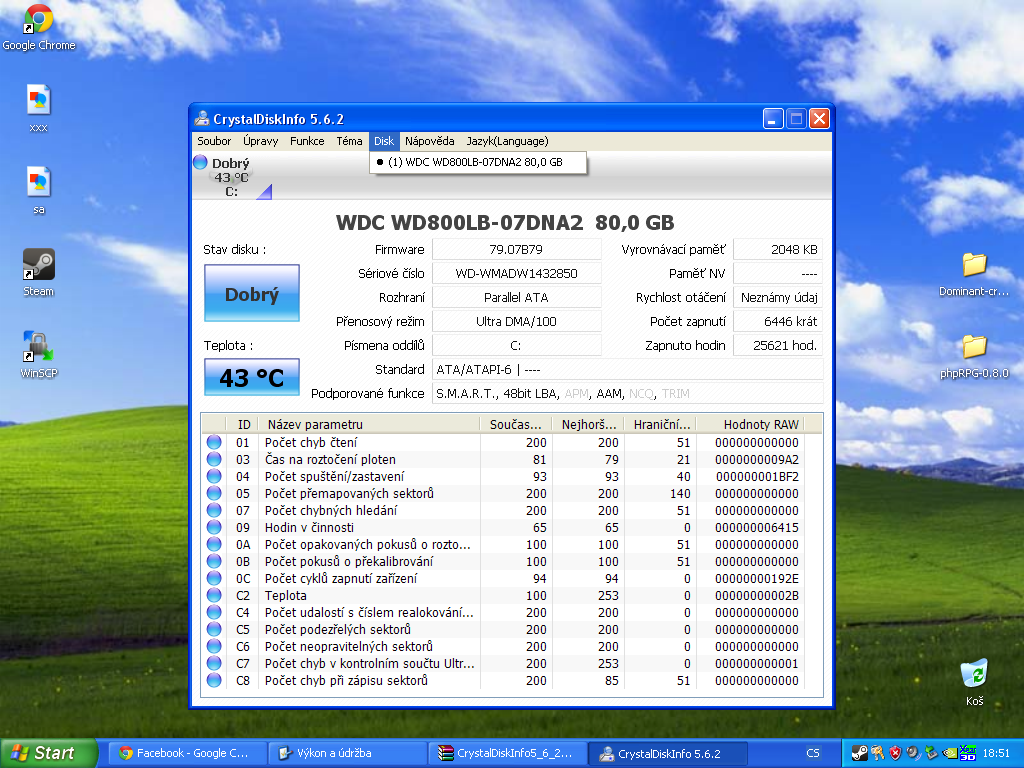Click the ID column header
This screenshot has width=1024, height=768.
click(x=242, y=424)
